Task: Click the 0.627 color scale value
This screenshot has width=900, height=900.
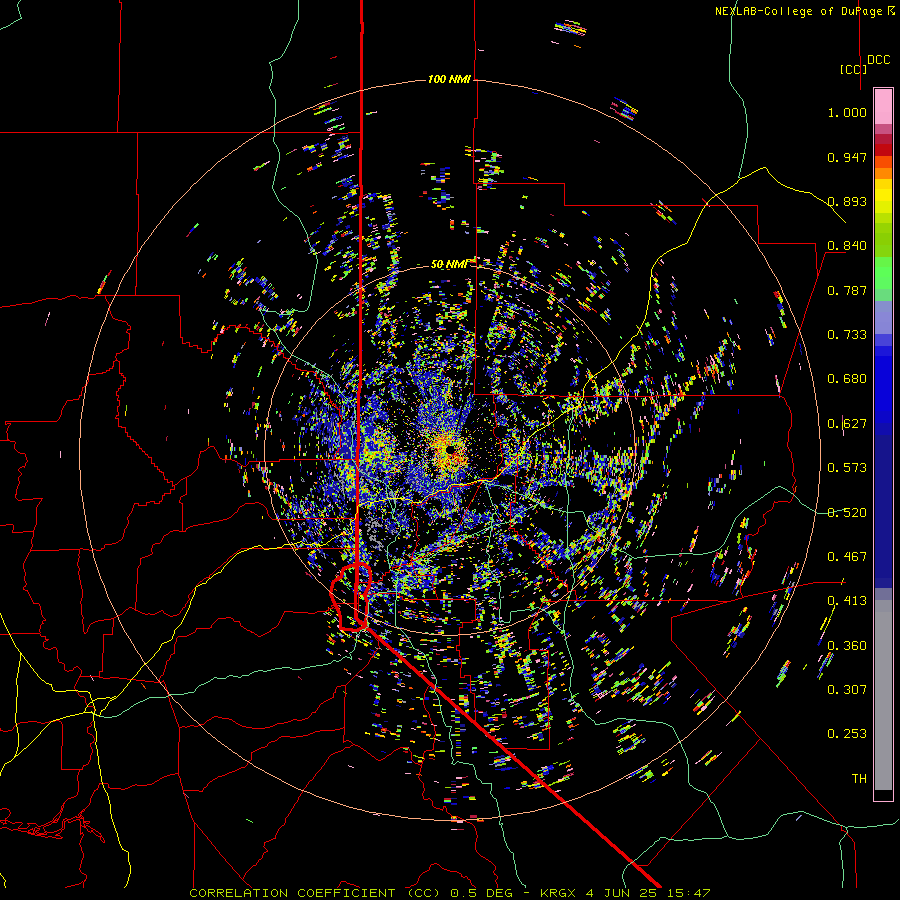Action: pyautogui.click(x=847, y=424)
